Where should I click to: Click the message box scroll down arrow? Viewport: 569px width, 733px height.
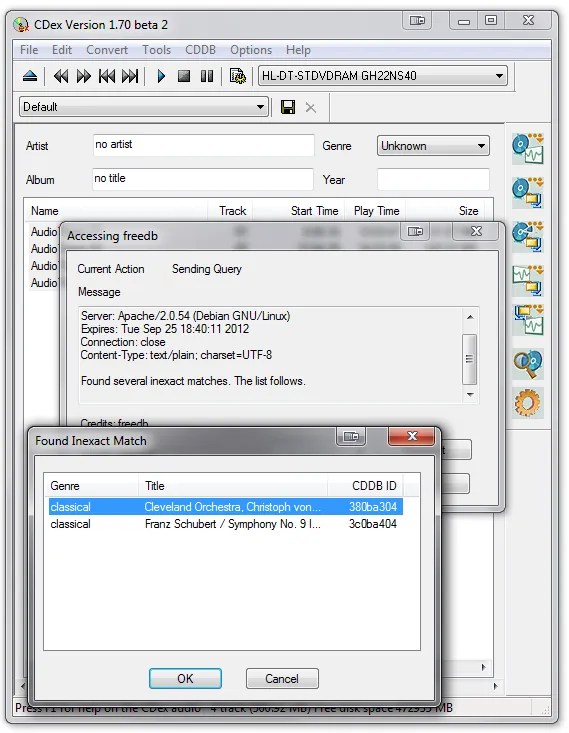(470, 395)
